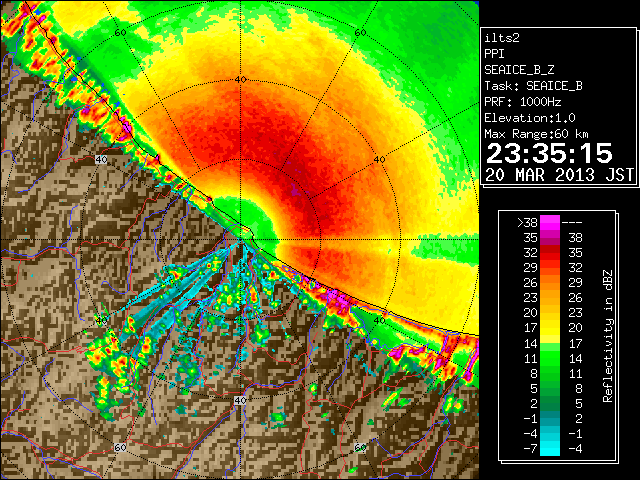Click the ">38" legend value
The width and height of the screenshot is (640, 480).
527,223
